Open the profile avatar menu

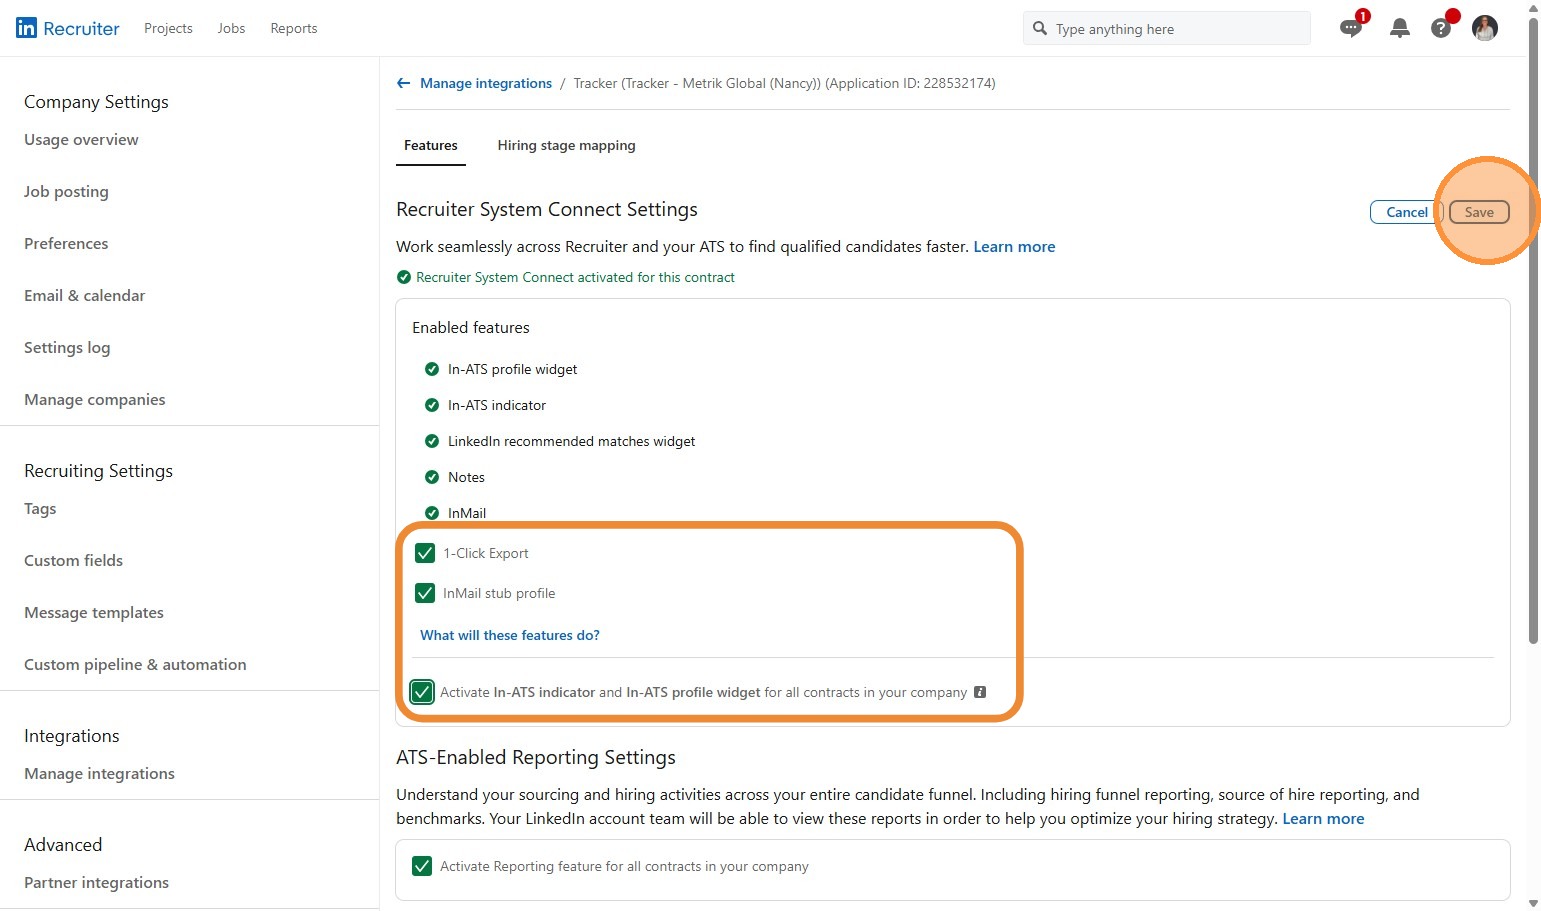(x=1485, y=29)
